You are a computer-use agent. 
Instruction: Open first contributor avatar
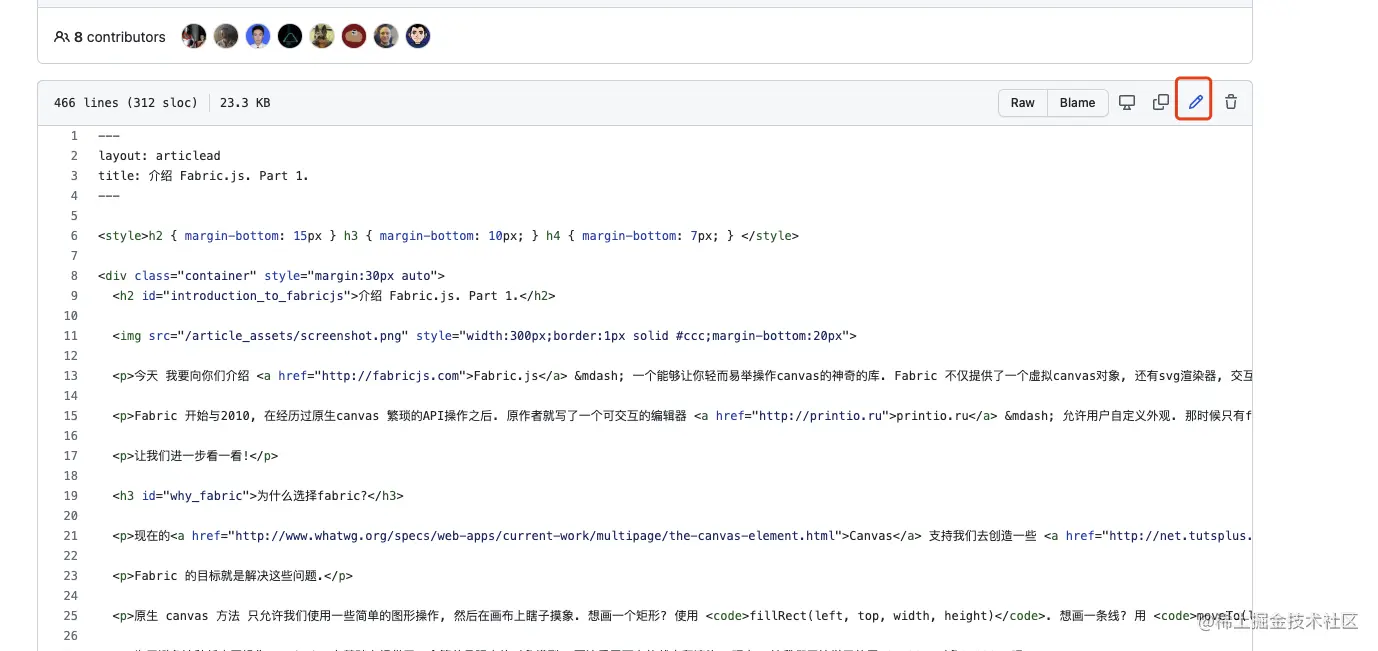194,37
